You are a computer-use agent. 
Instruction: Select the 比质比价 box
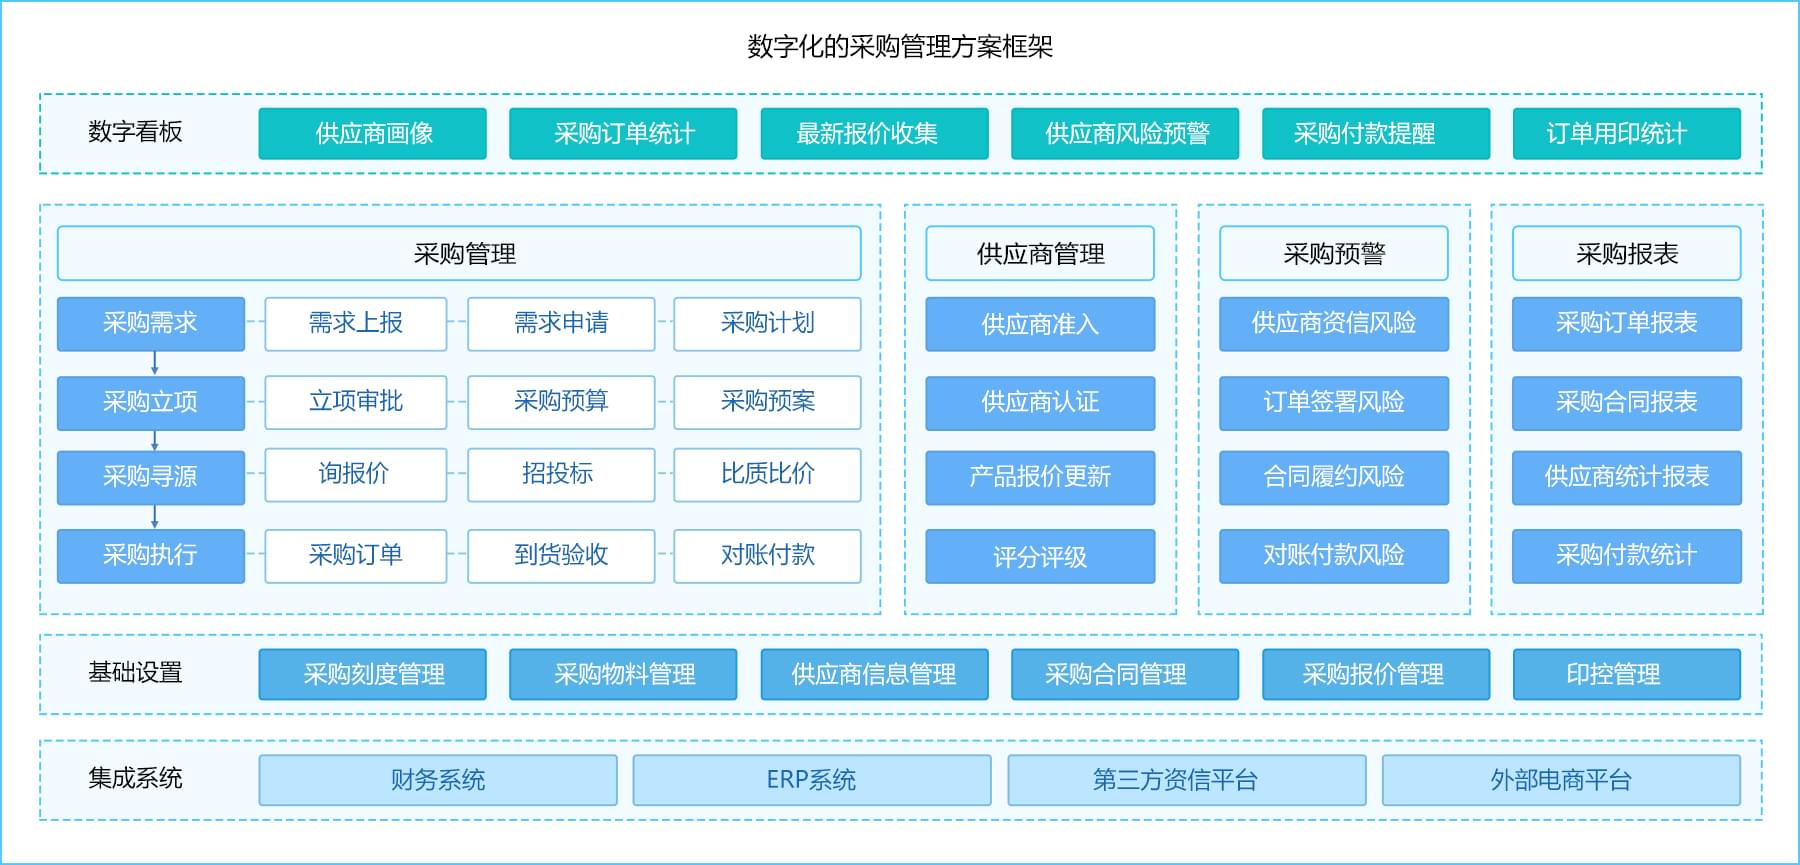[767, 475]
